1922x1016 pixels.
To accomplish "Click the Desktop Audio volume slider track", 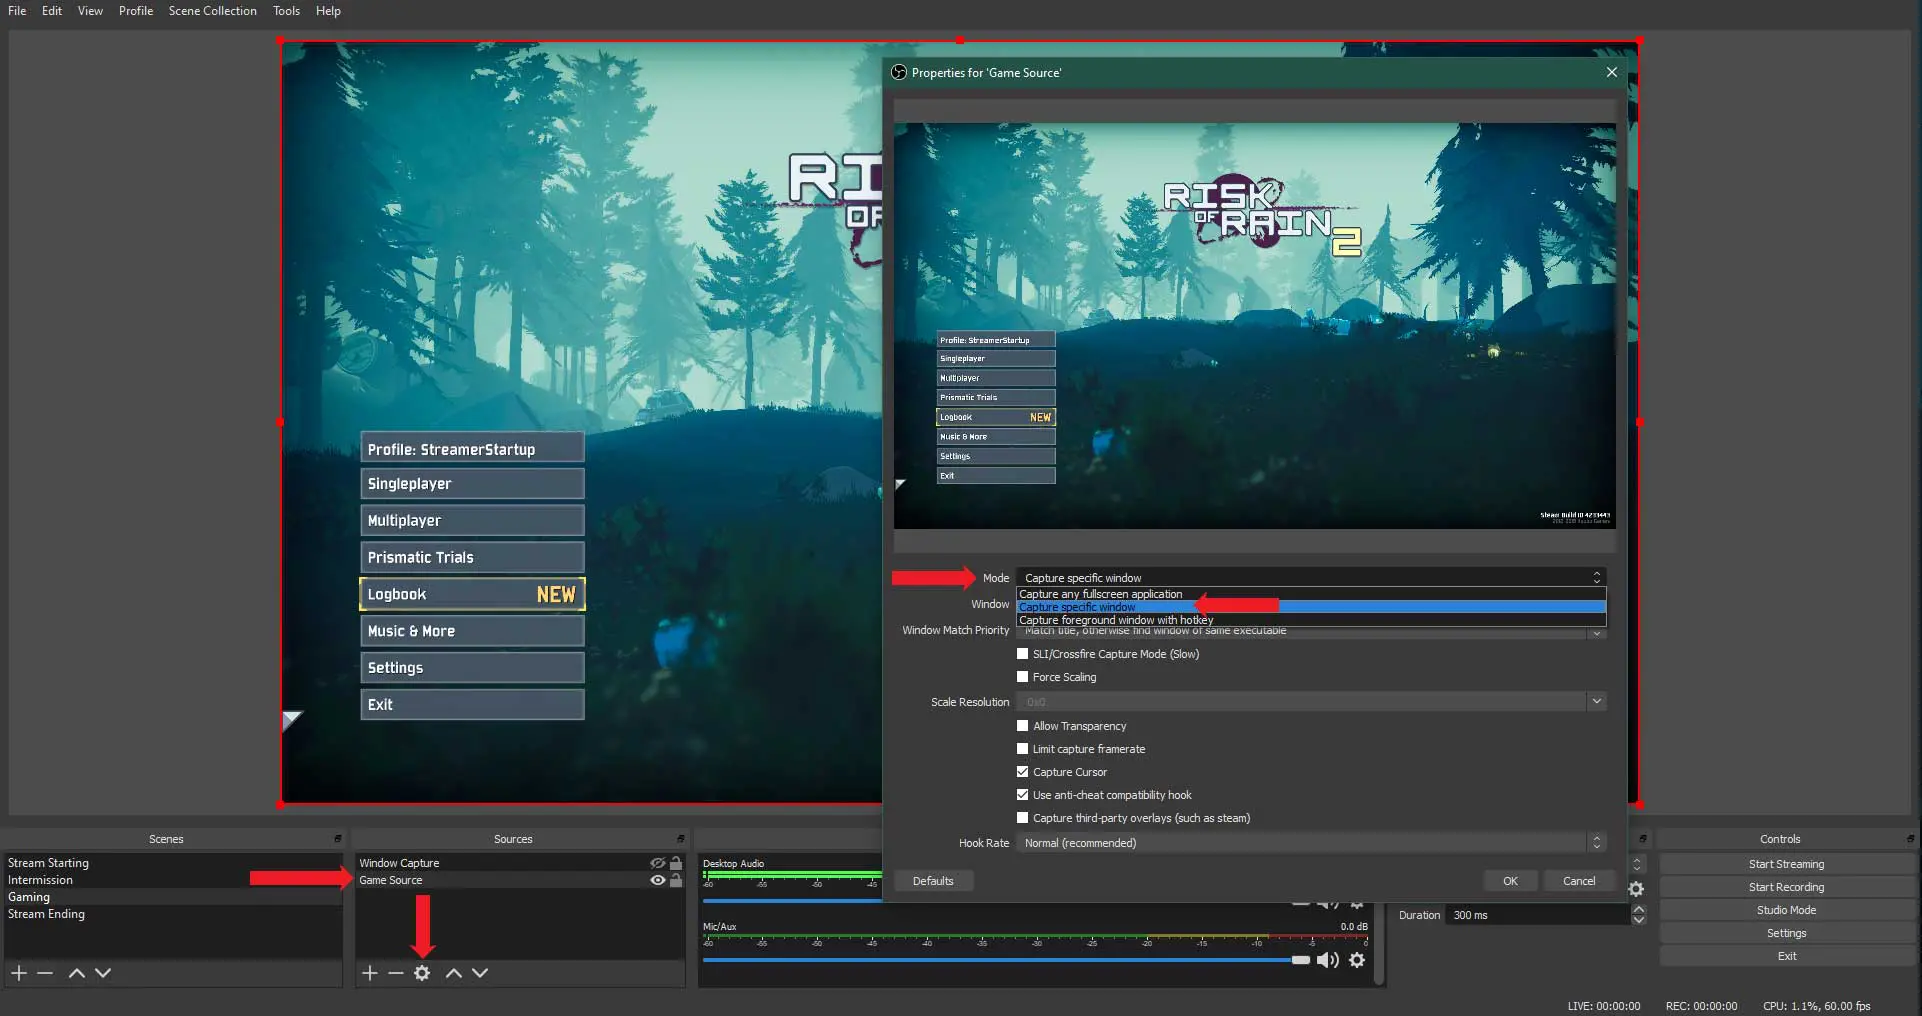I will tap(792, 901).
